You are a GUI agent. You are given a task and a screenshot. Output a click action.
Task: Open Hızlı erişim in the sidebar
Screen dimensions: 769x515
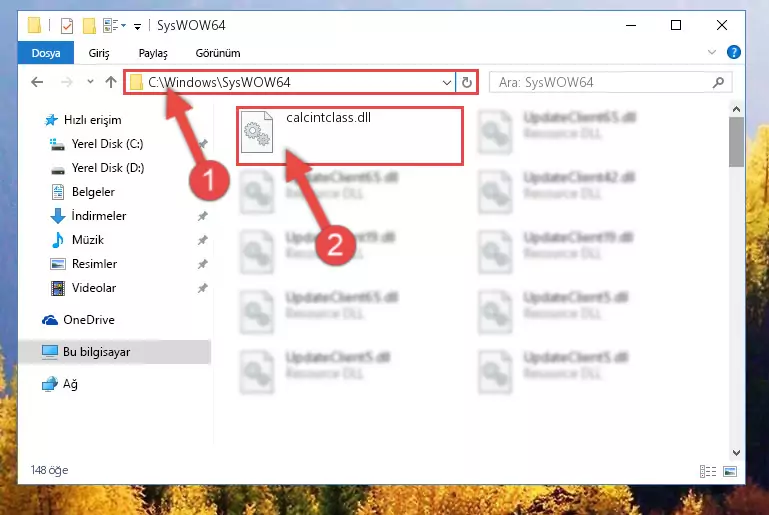pyautogui.click(x=93, y=120)
